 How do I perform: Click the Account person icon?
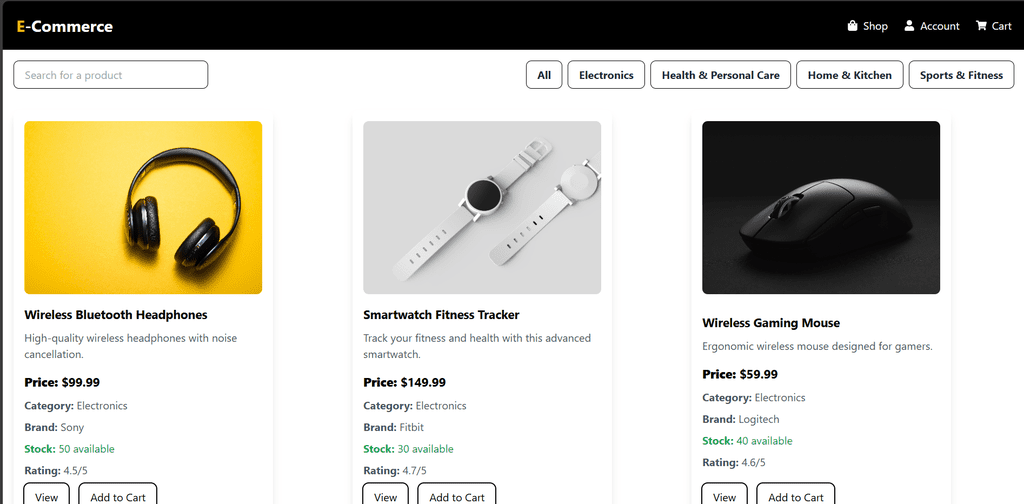click(910, 26)
